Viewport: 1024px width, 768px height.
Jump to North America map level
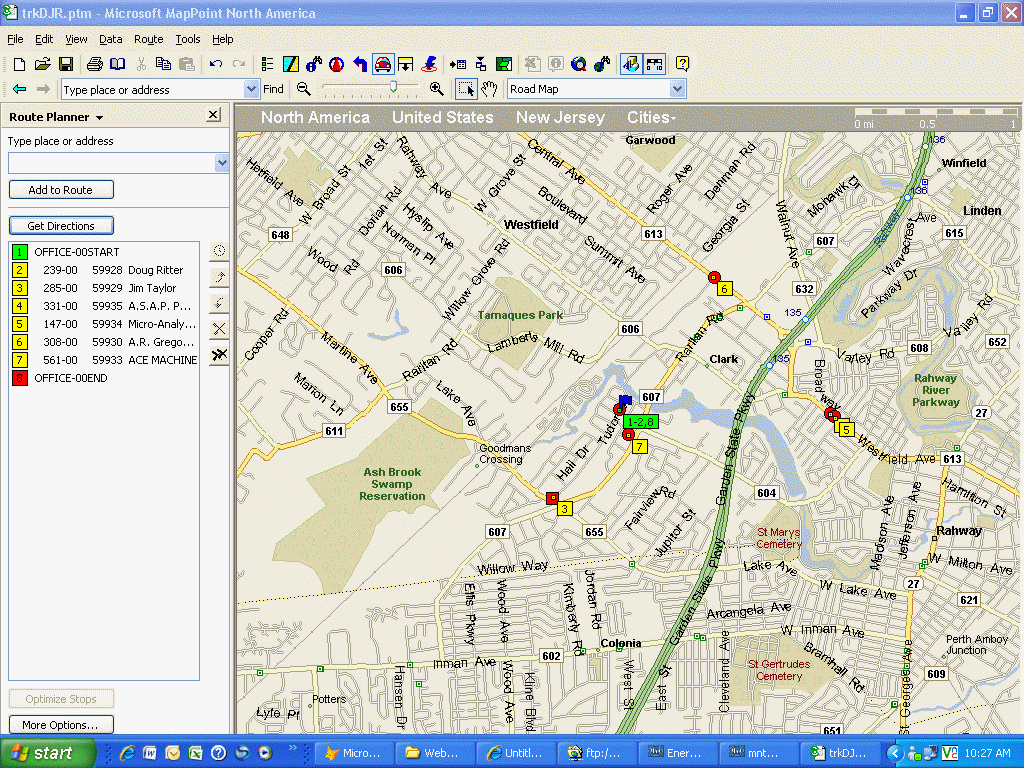315,118
